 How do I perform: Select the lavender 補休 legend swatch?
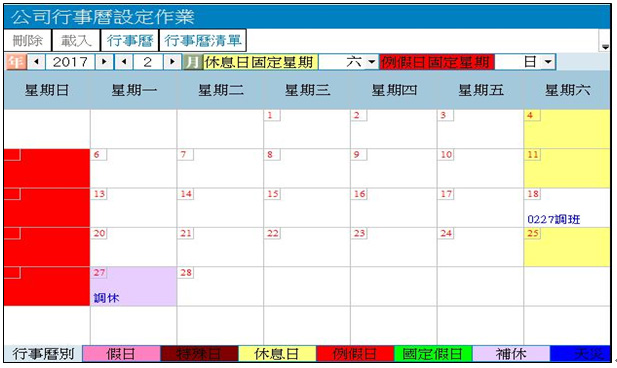point(511,353)
